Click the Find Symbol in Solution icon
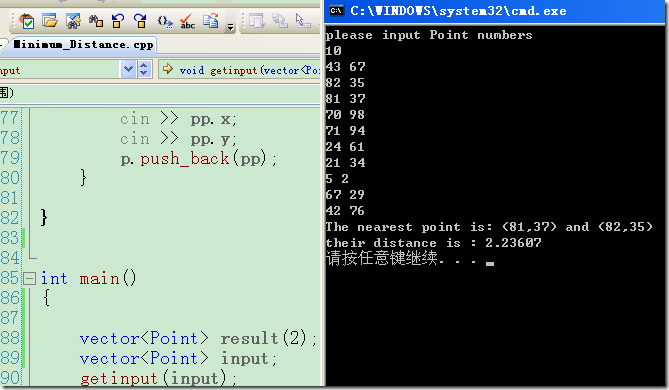The width and height of the screenshot is (669, 390). point(73,21)
